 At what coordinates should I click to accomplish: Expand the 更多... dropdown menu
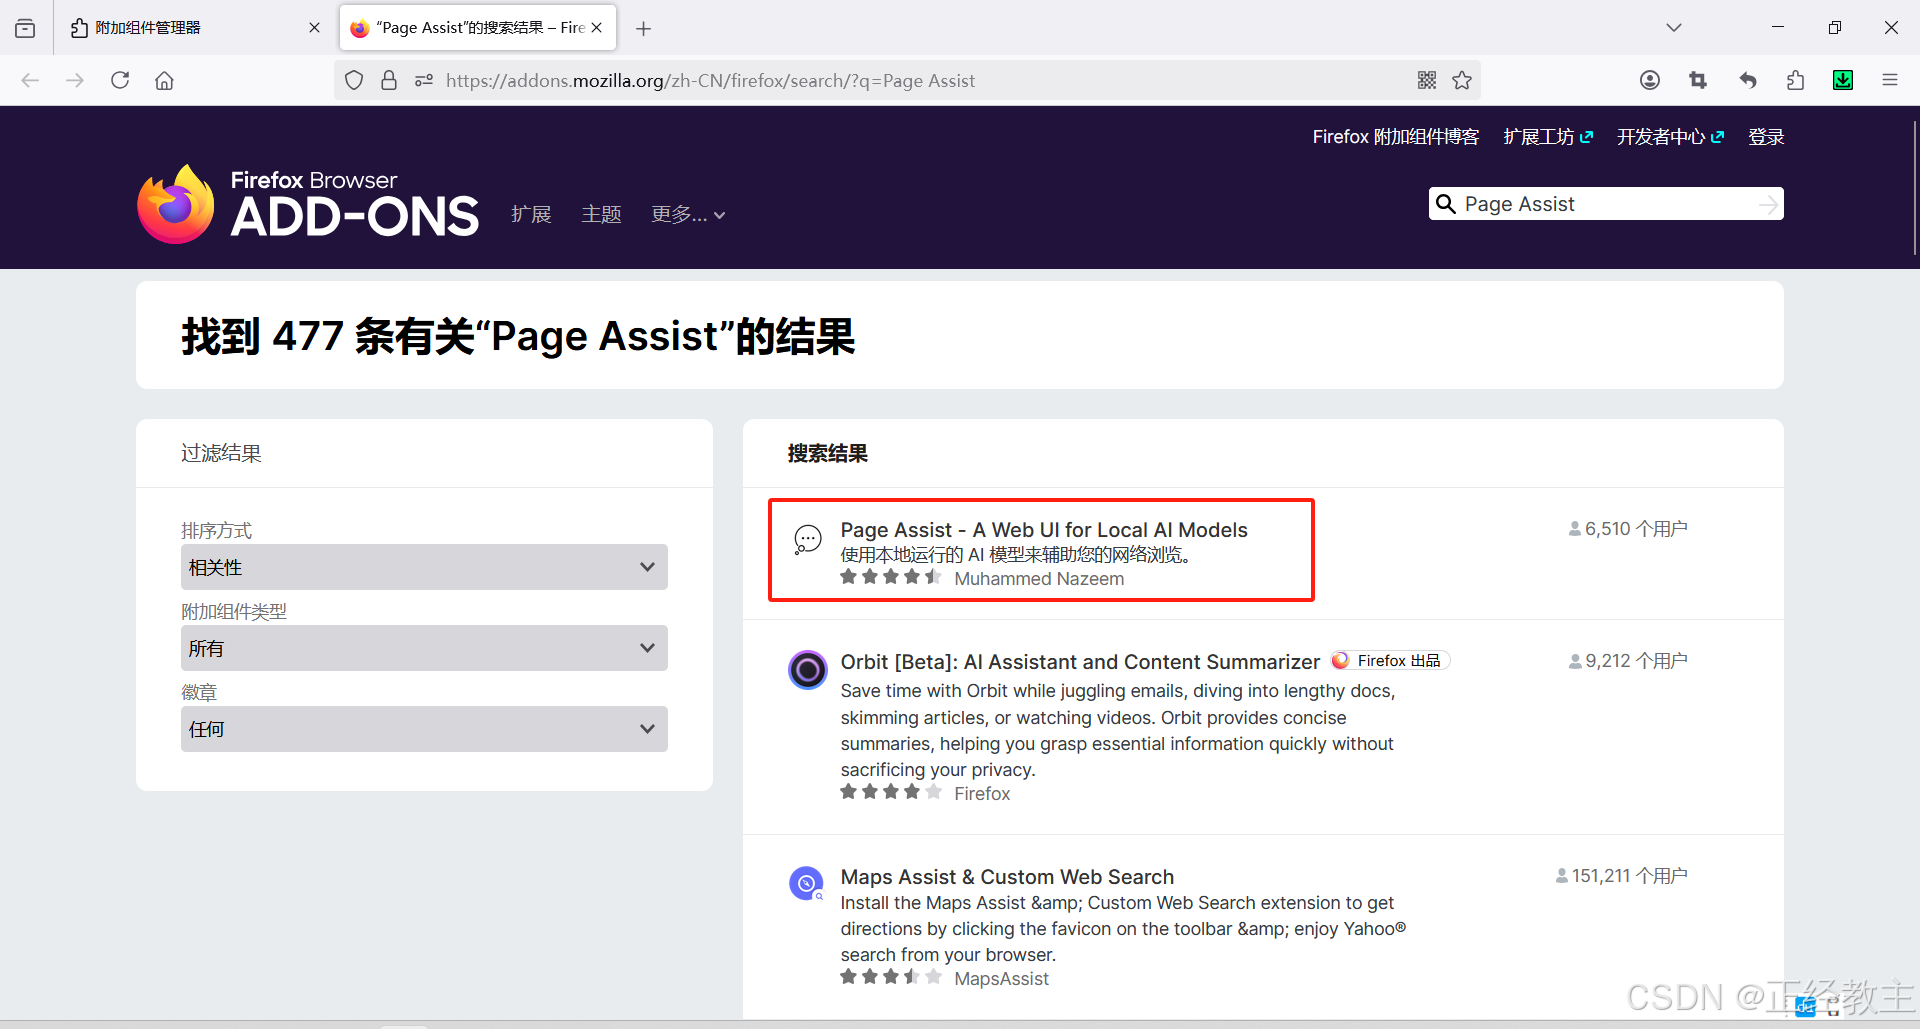click(688, 214)
